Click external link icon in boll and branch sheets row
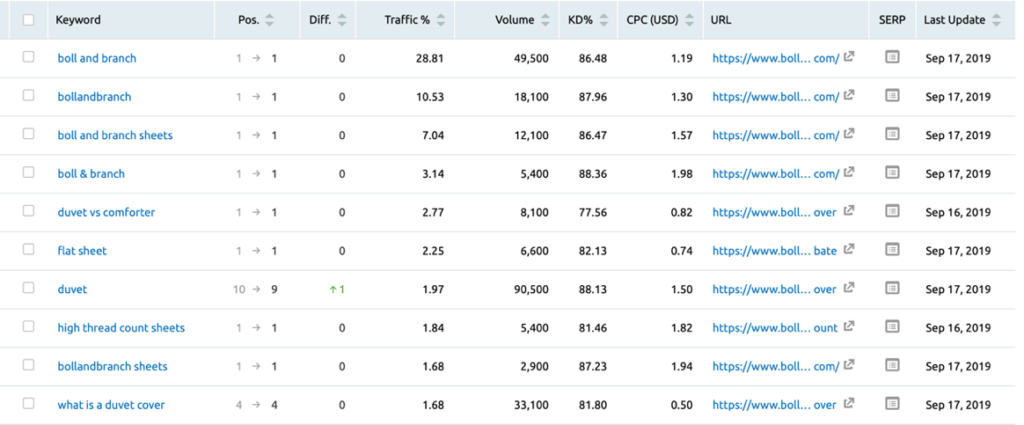The height and width of the screenshot is (425, 1024). 849,134
